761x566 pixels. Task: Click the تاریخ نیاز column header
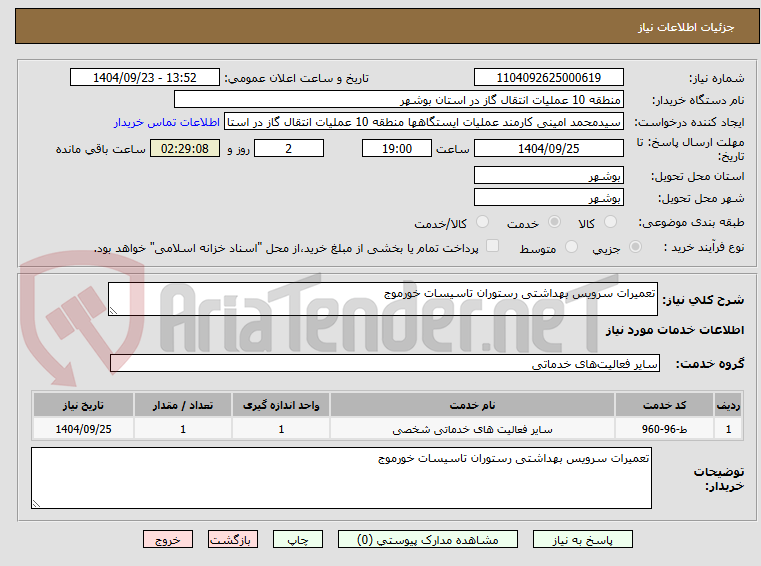(83, 405)
